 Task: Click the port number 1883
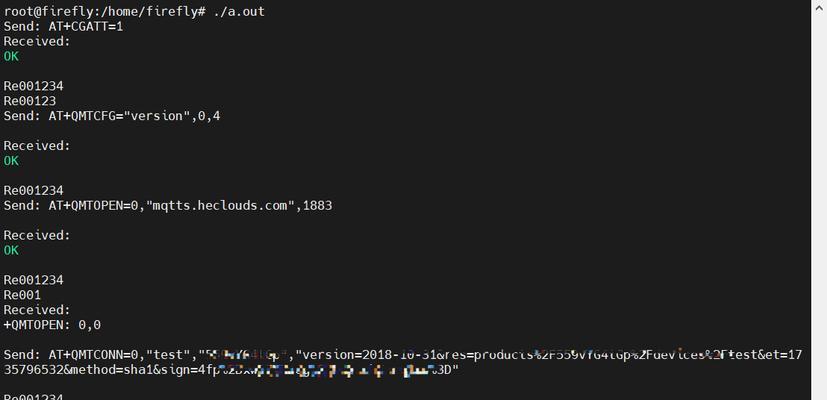pyautogui.click(x=318, y=206)
